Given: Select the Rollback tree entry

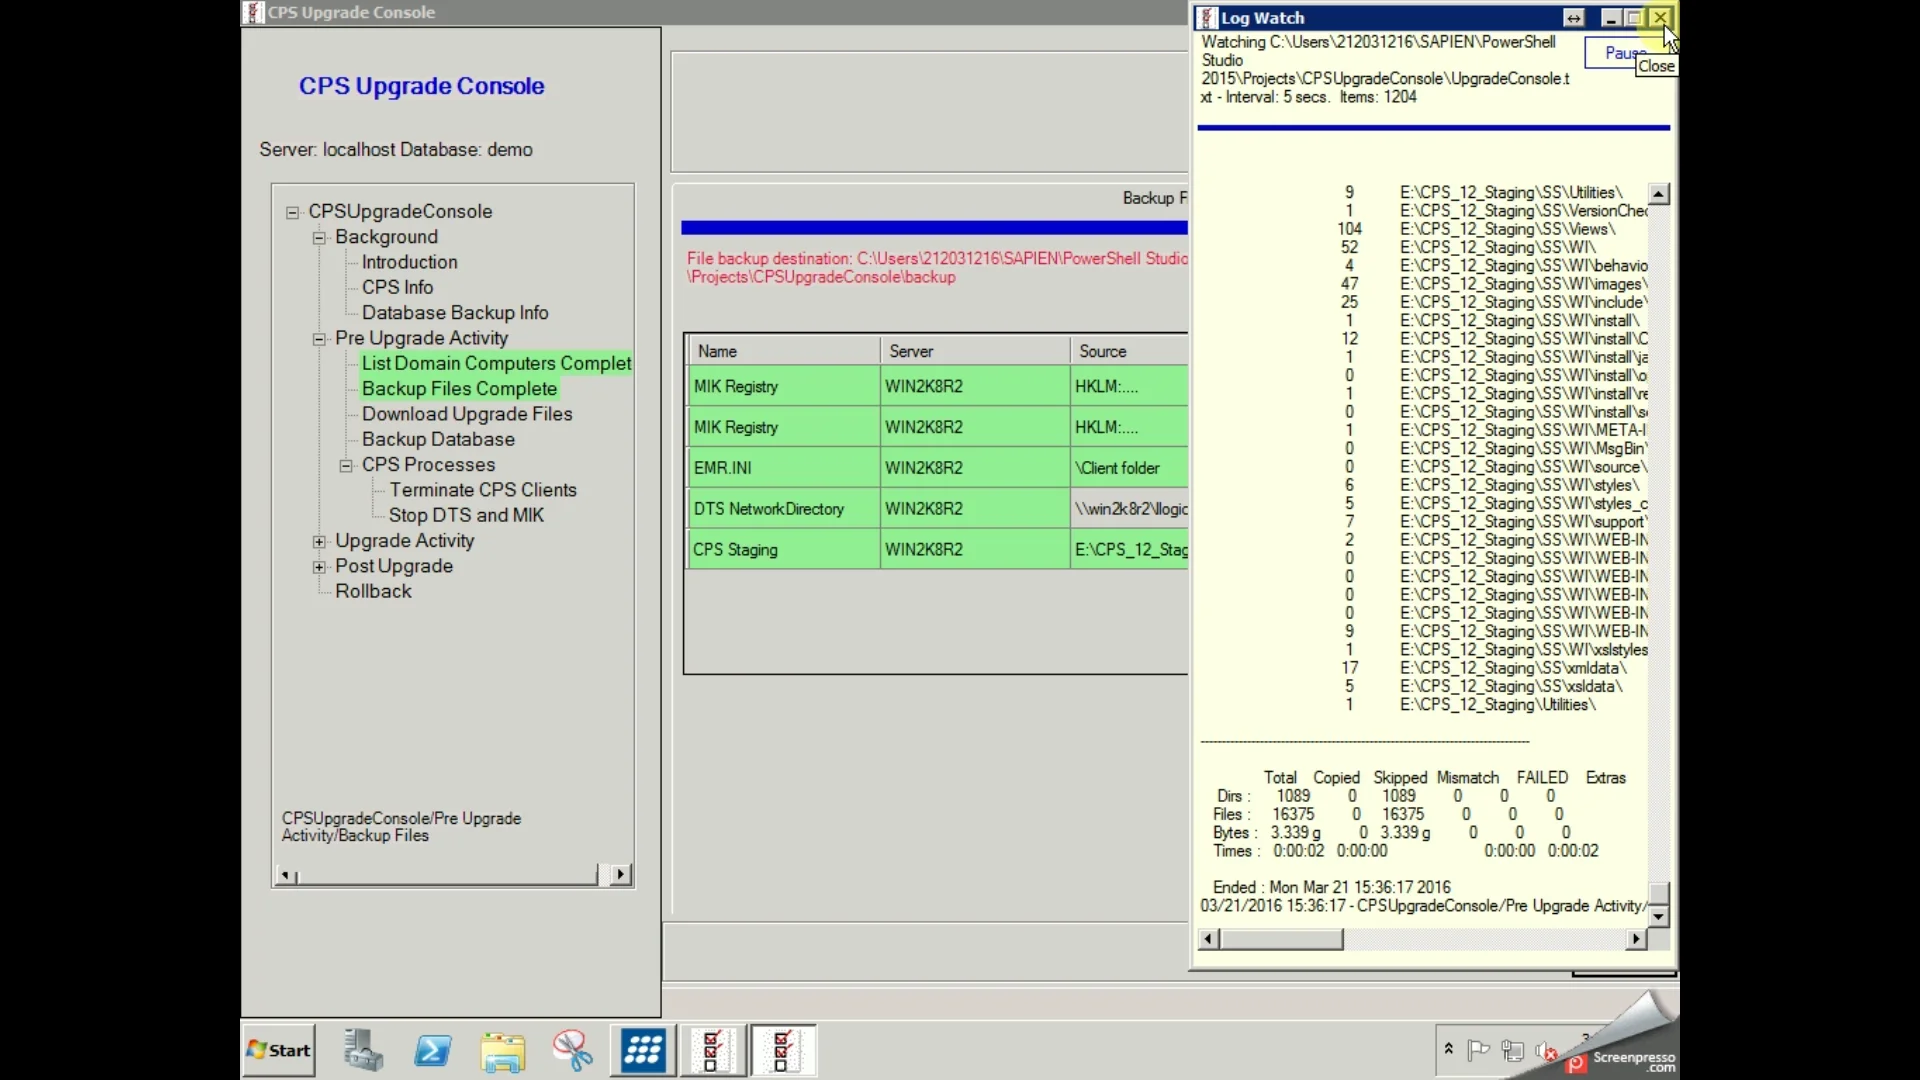Looking at the screenshot, I should click(x=374, y=591).
